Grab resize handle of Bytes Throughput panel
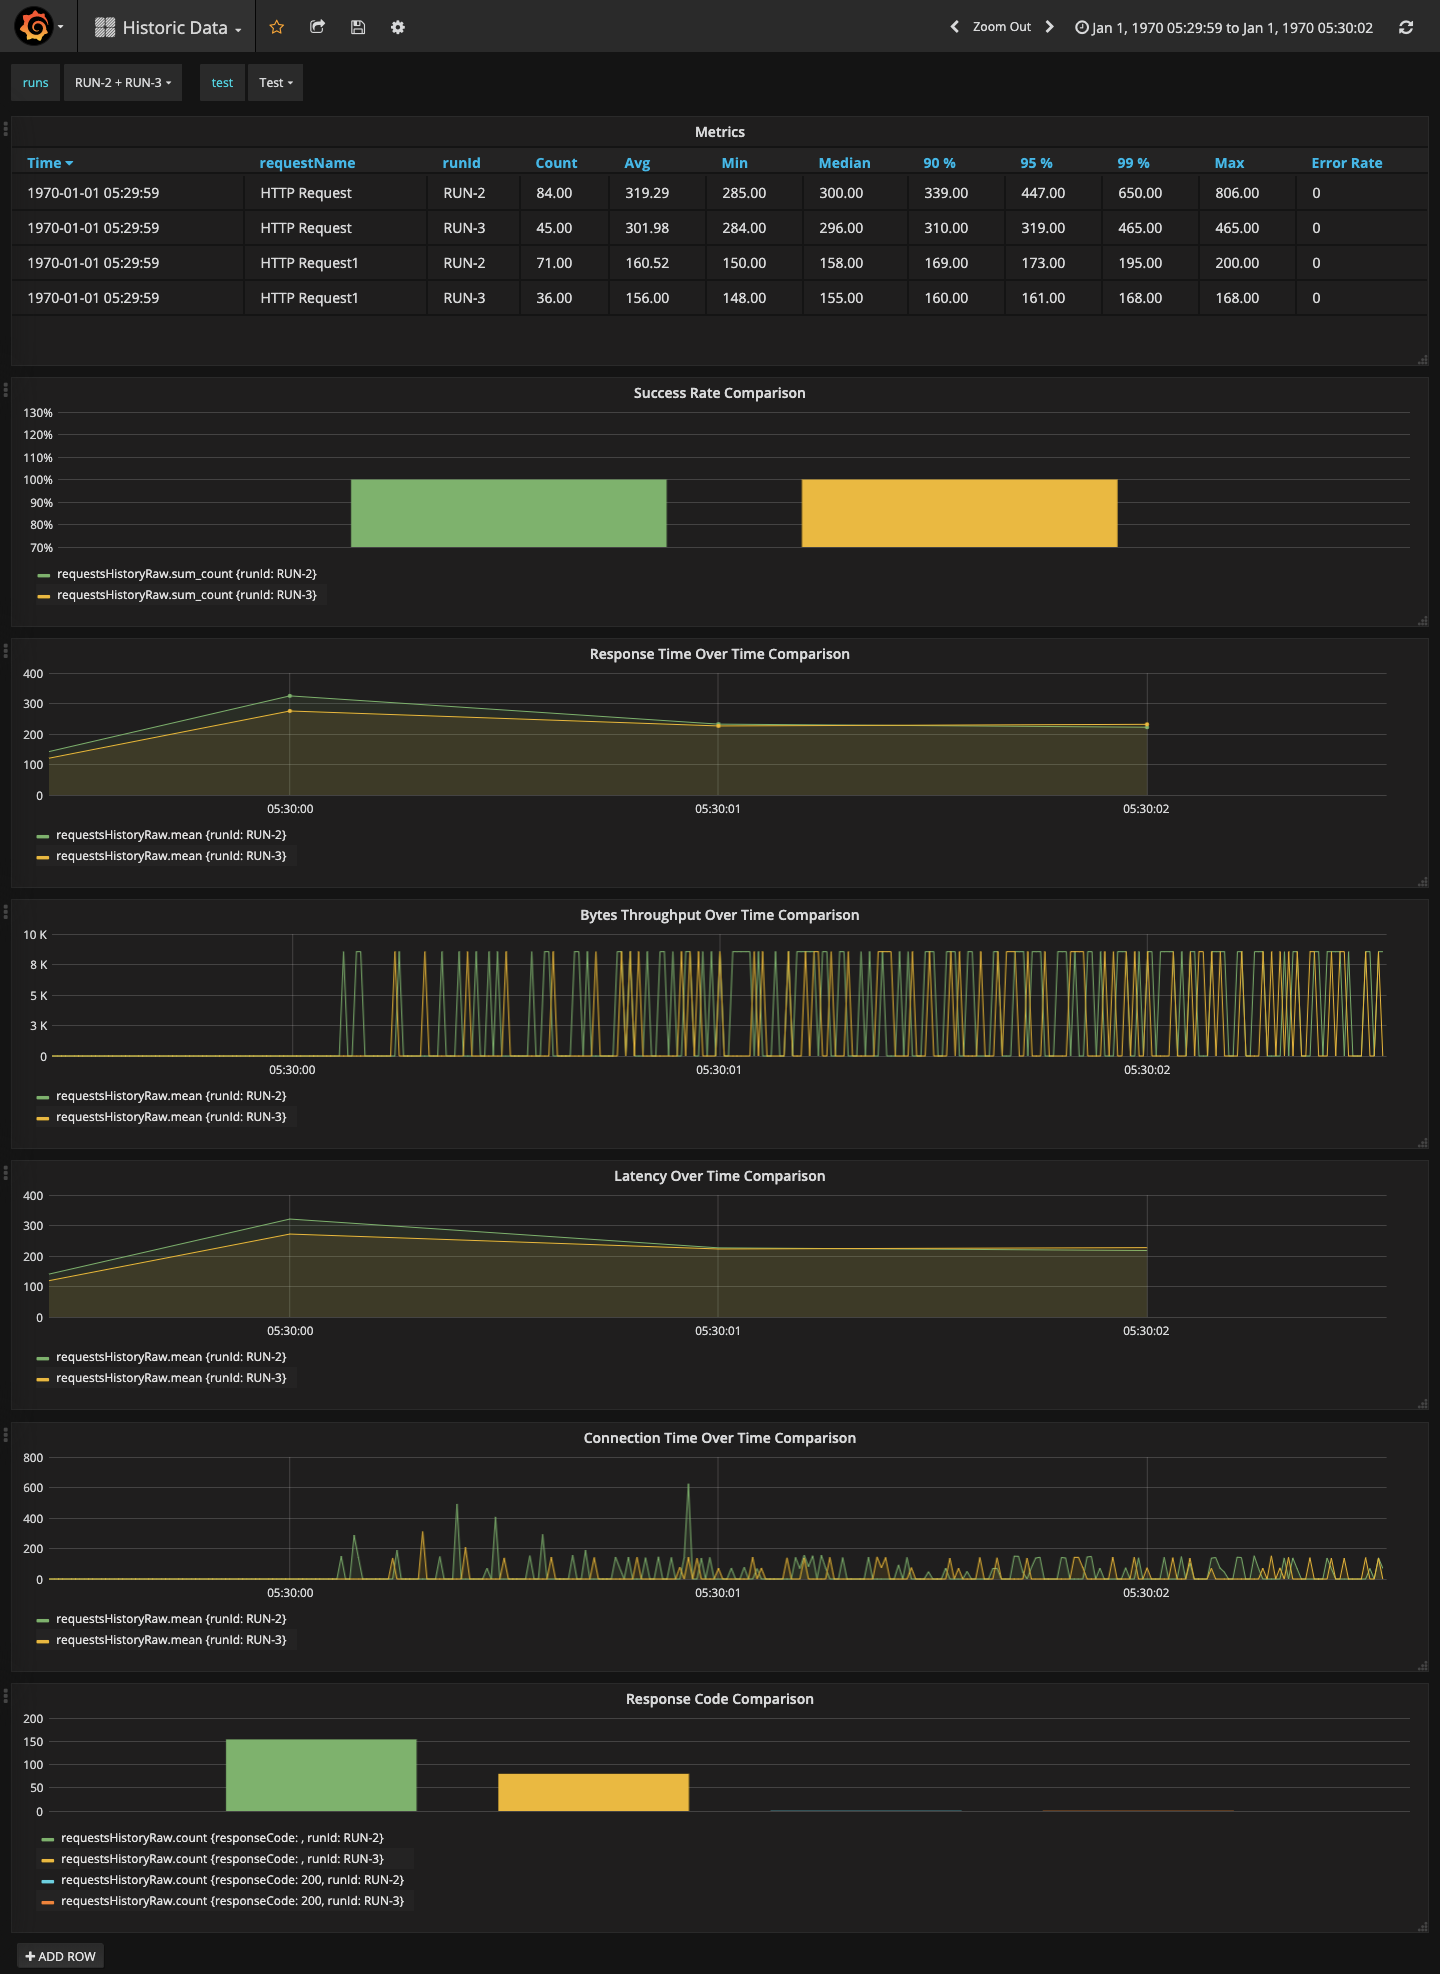1440x1974 pixels. (1422, 1143)
